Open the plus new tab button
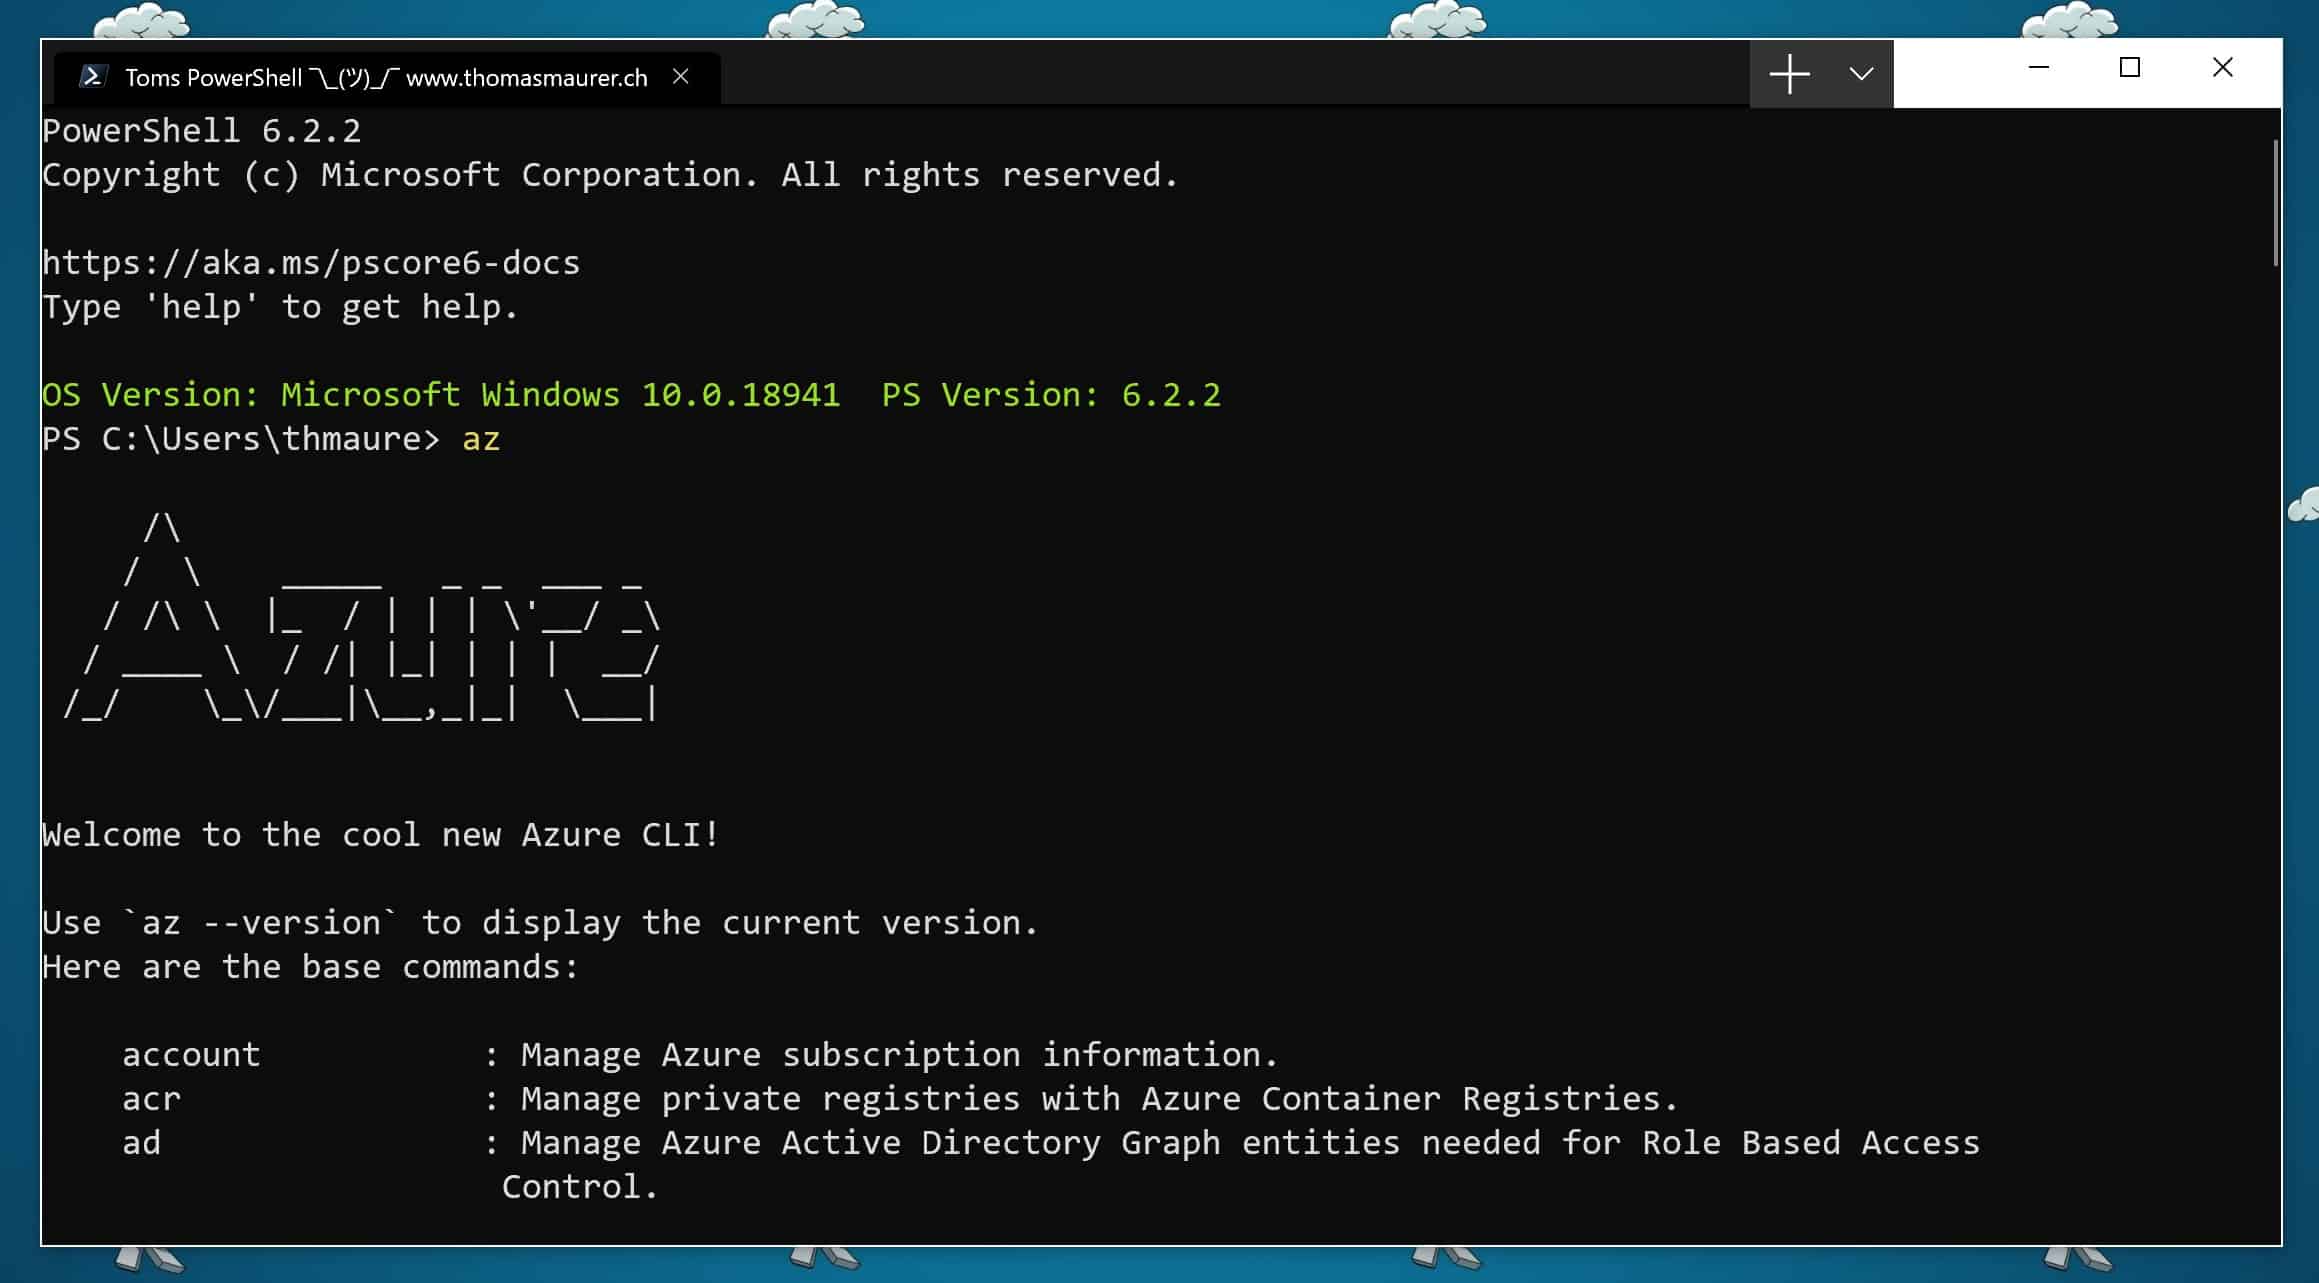The height and width of the screenshot is (1283, 2319). (1787, 73)
